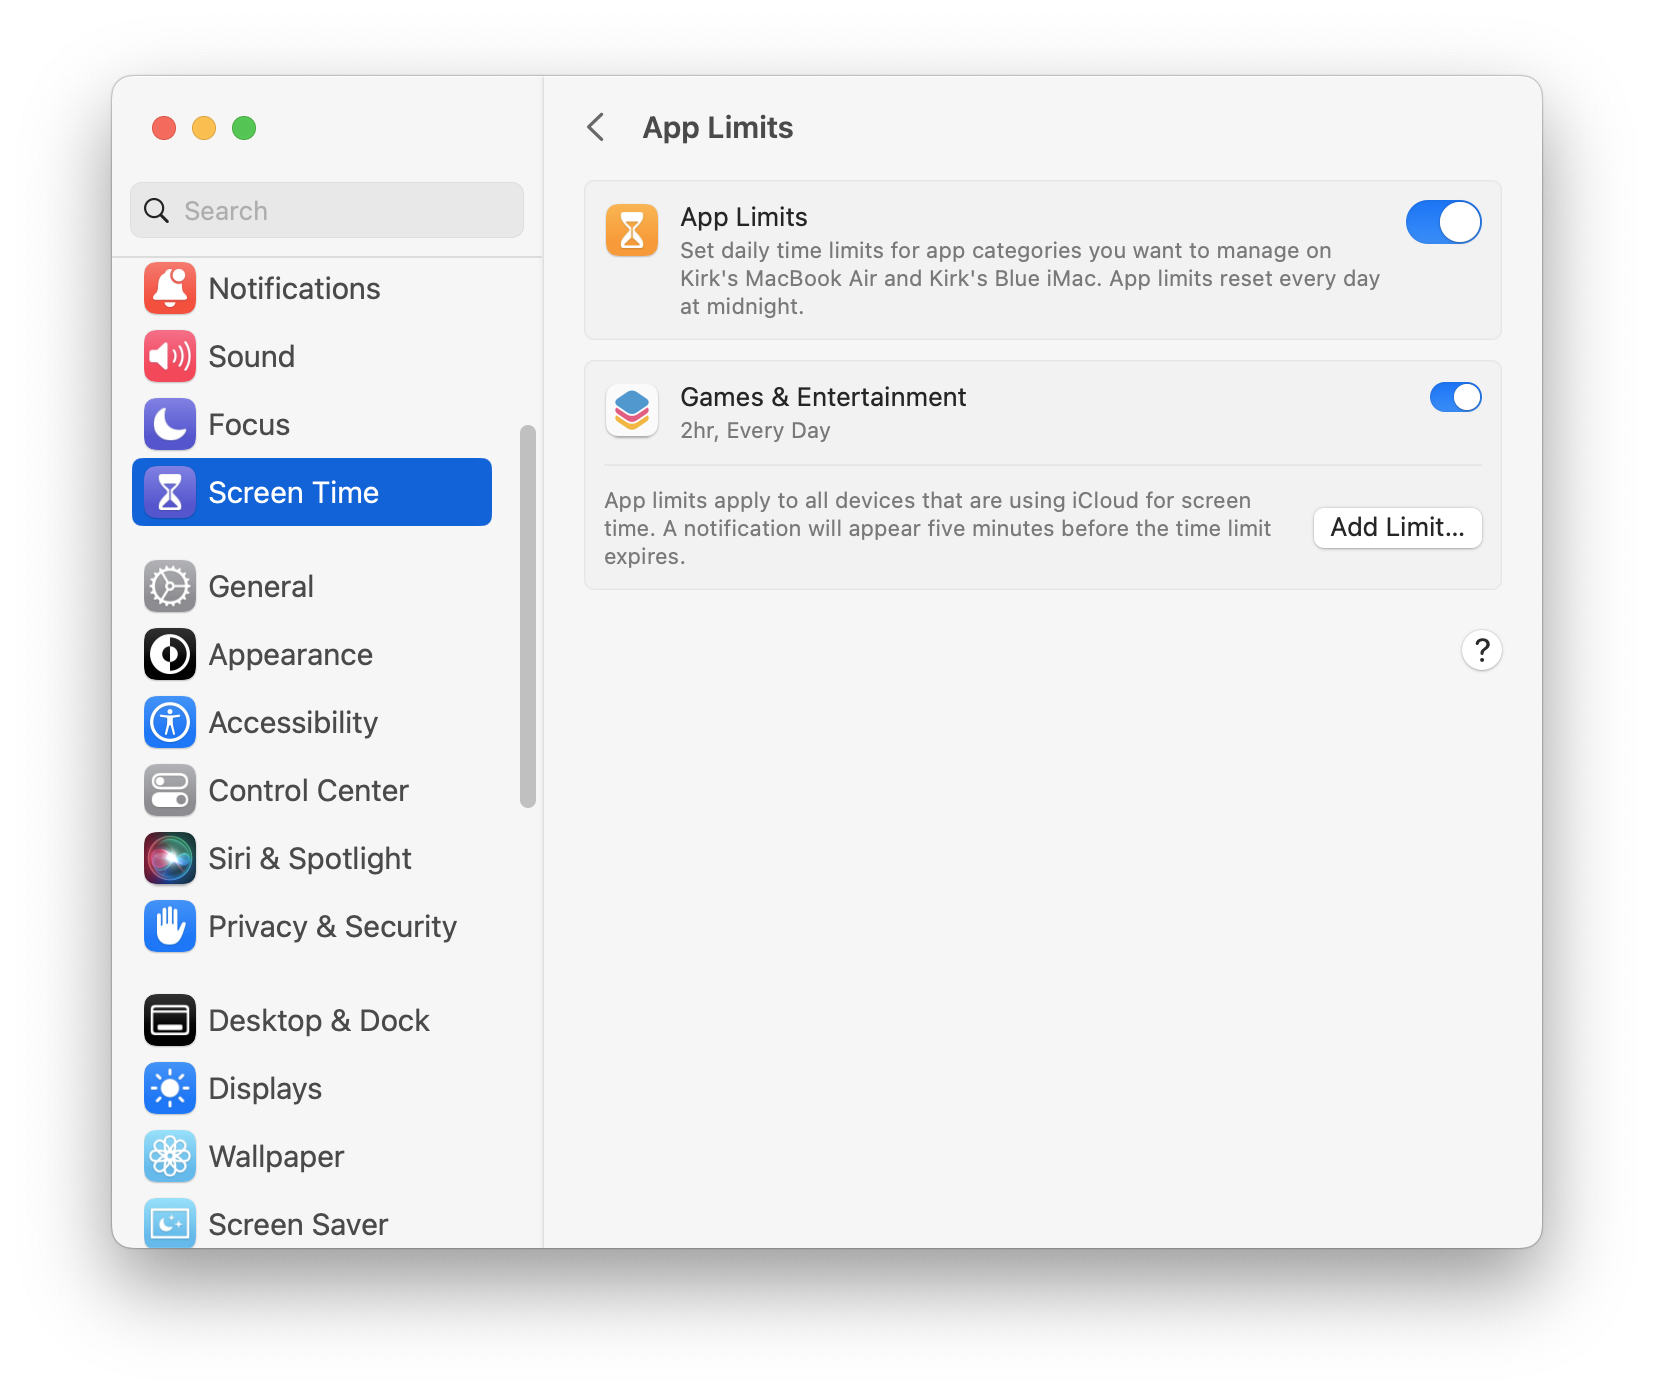
Task: Go back using the chevron arrow
Action: 596,128
